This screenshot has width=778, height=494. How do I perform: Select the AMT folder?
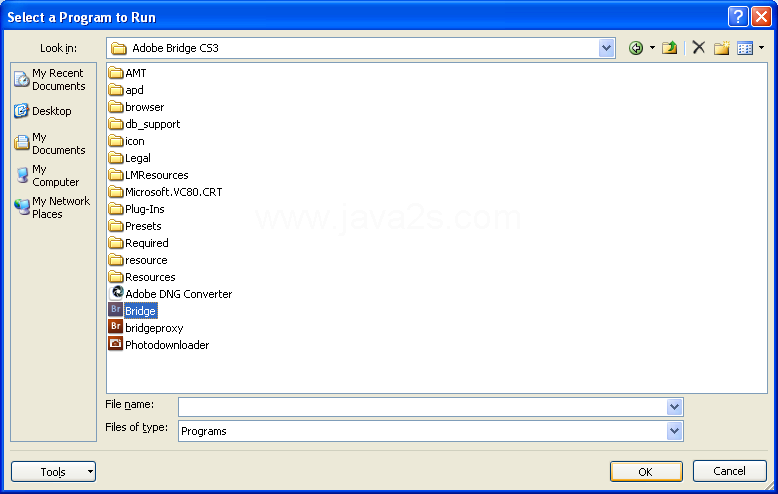click(x=128, y=73)
